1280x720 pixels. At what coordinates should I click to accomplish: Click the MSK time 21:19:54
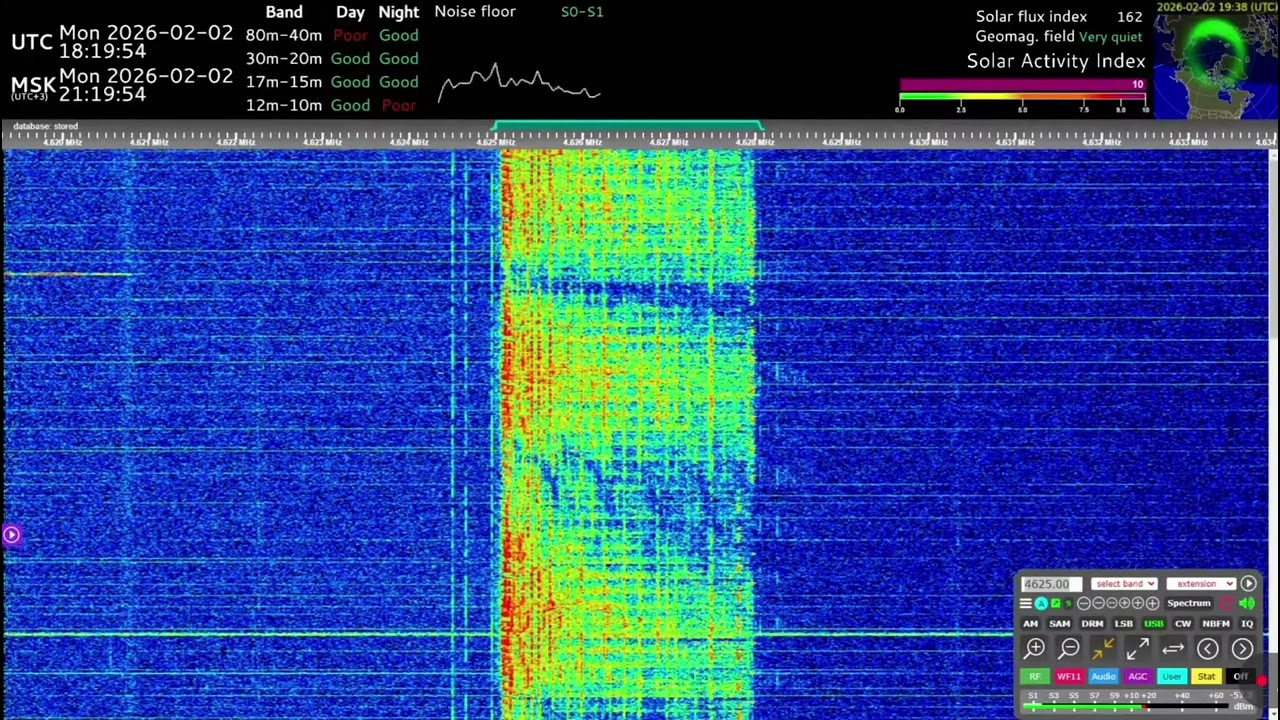point(102,94)
